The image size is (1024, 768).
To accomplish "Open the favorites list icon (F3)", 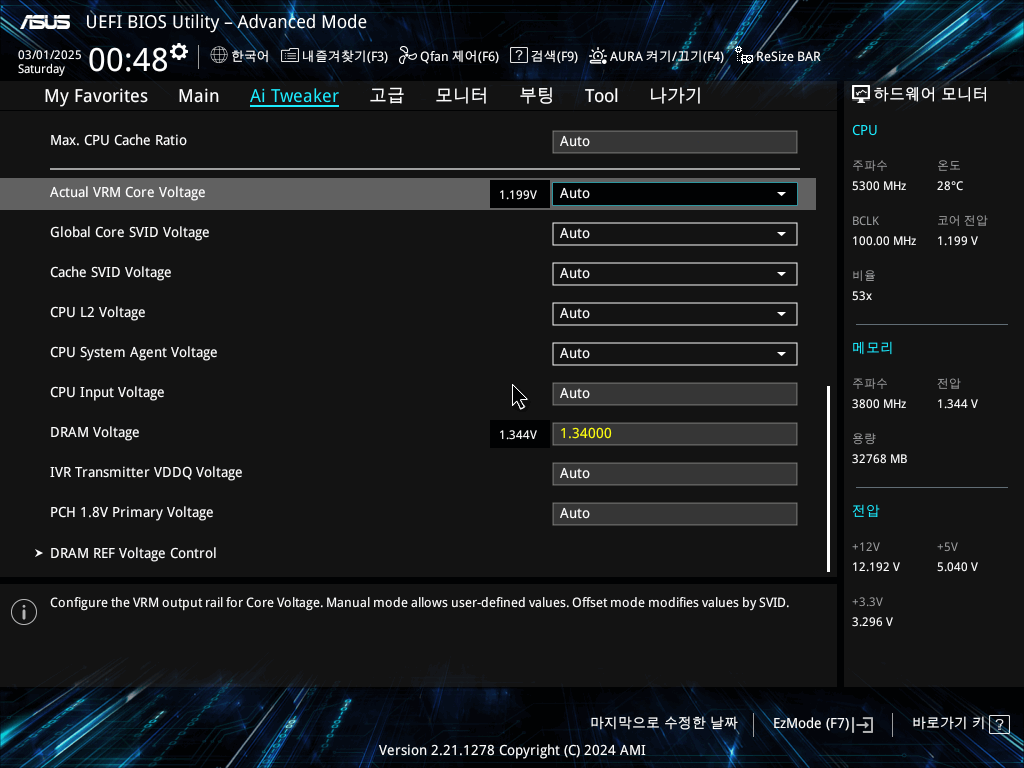I will pos(289,56).
